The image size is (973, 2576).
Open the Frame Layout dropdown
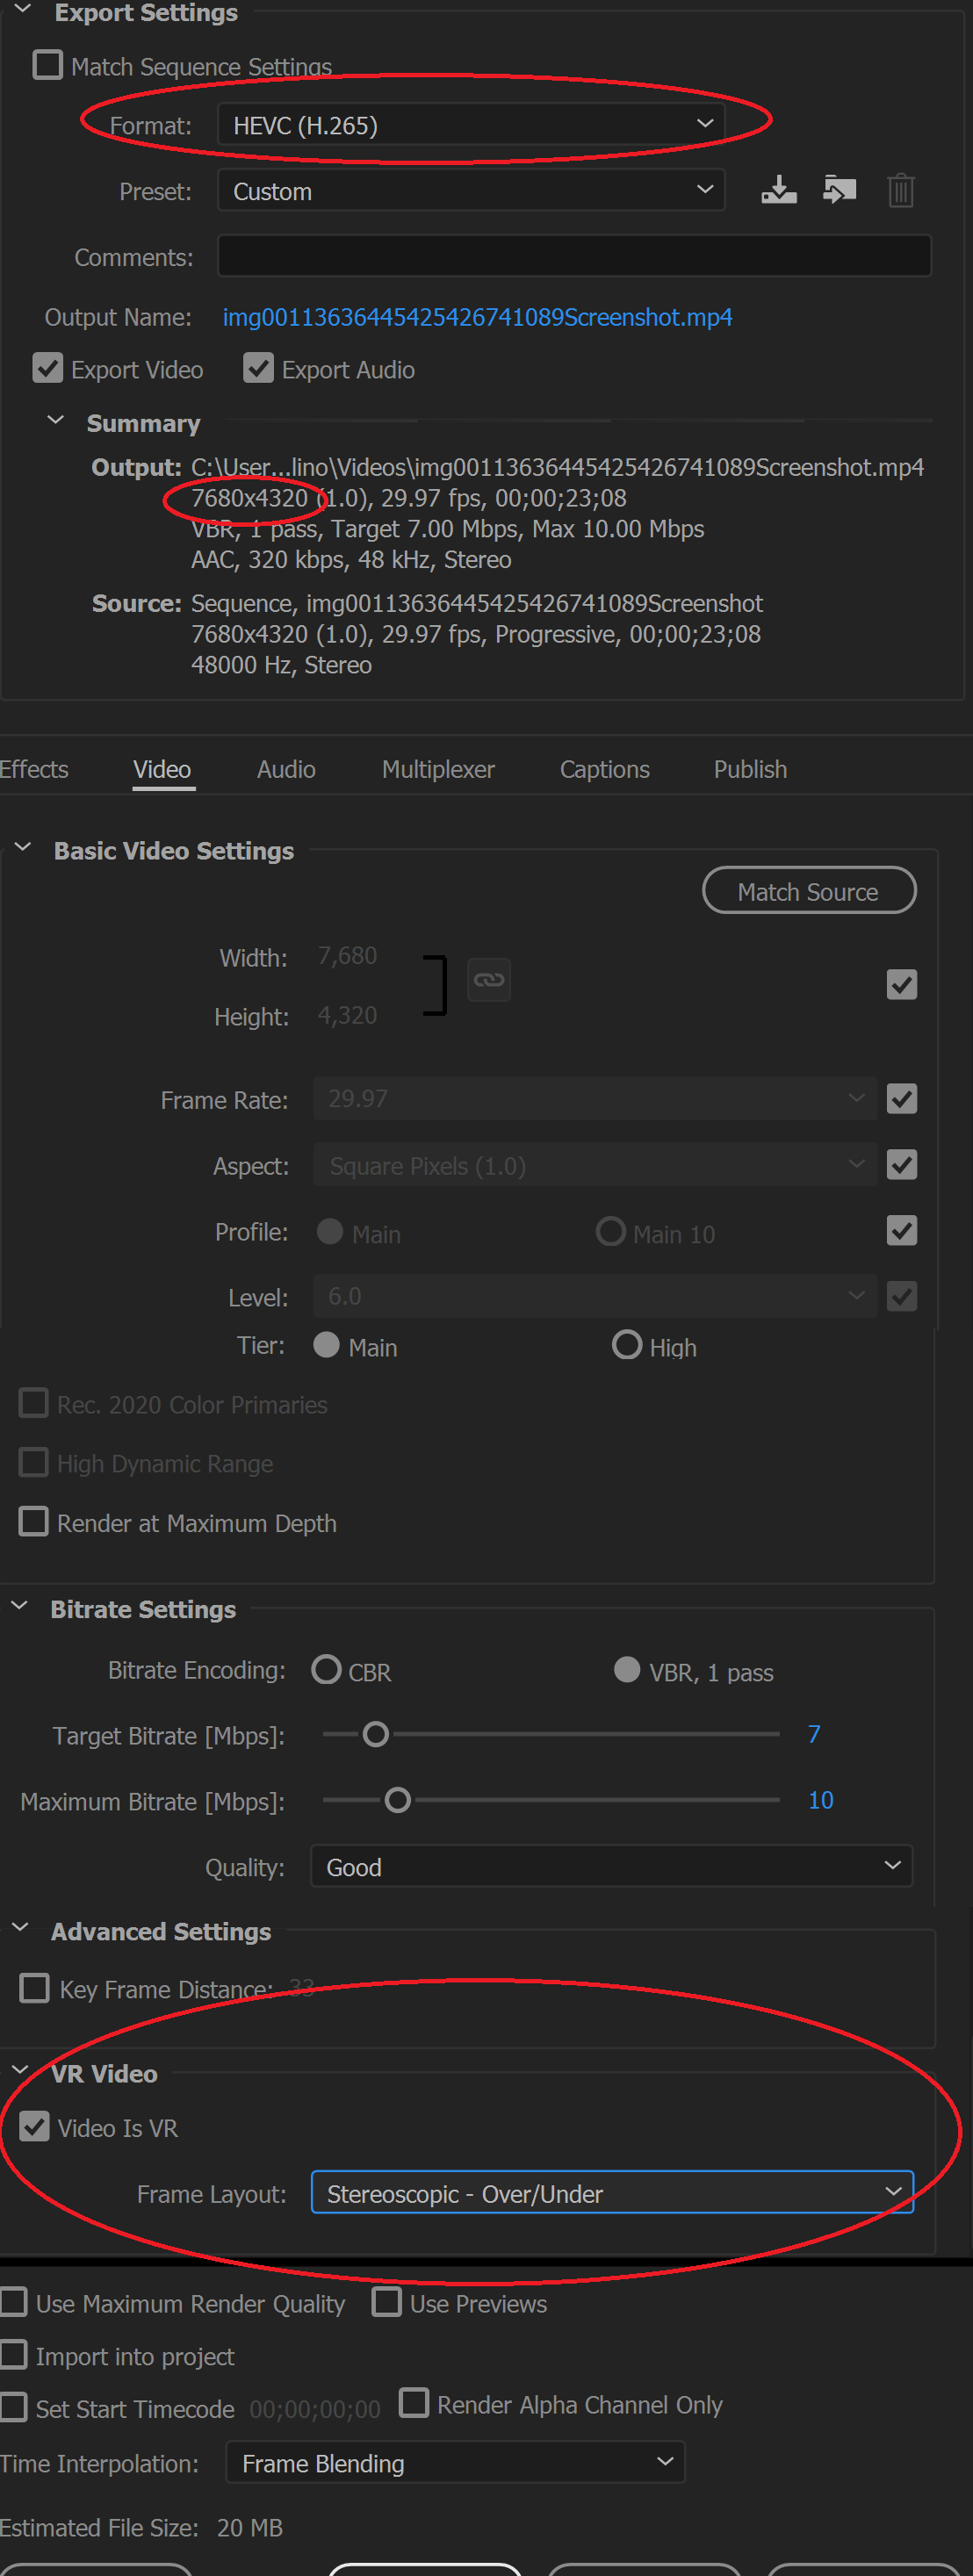(x=611, y=2193)
